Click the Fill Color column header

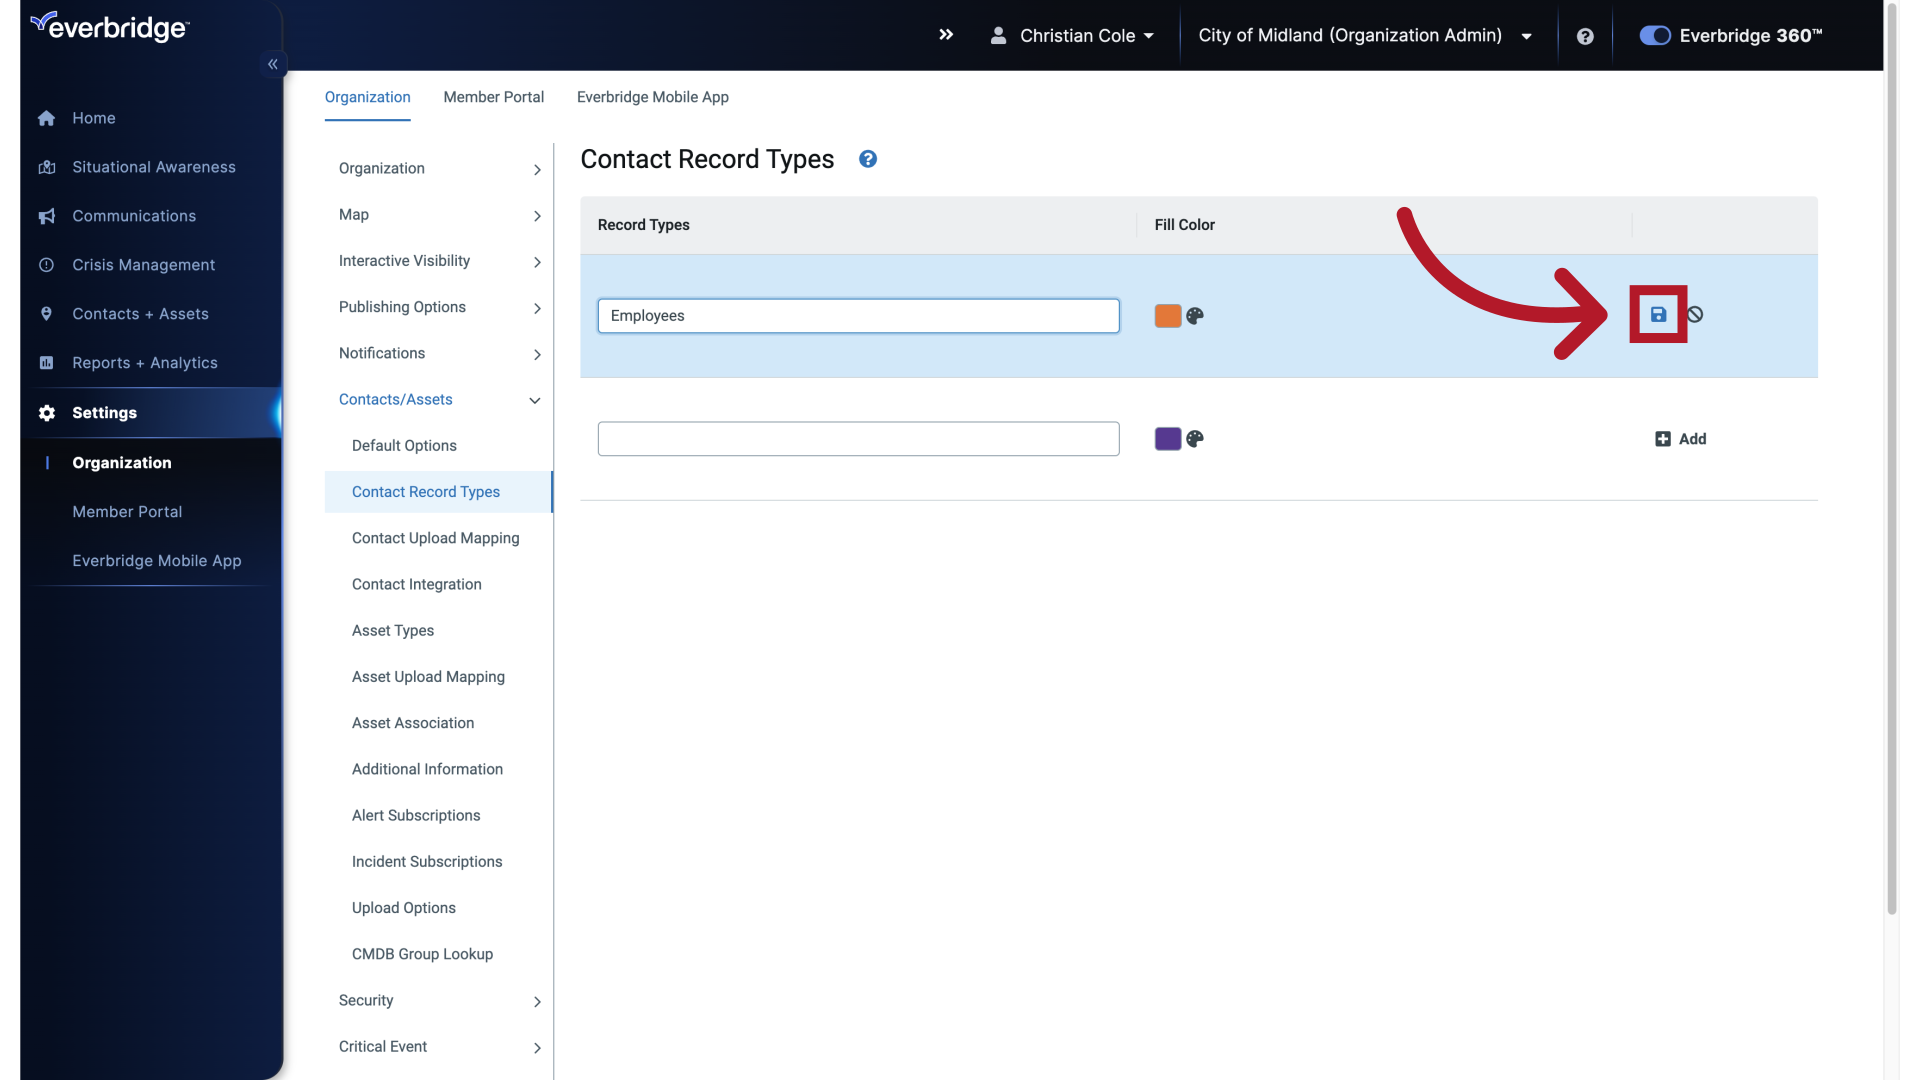(x=1185, y=225)
